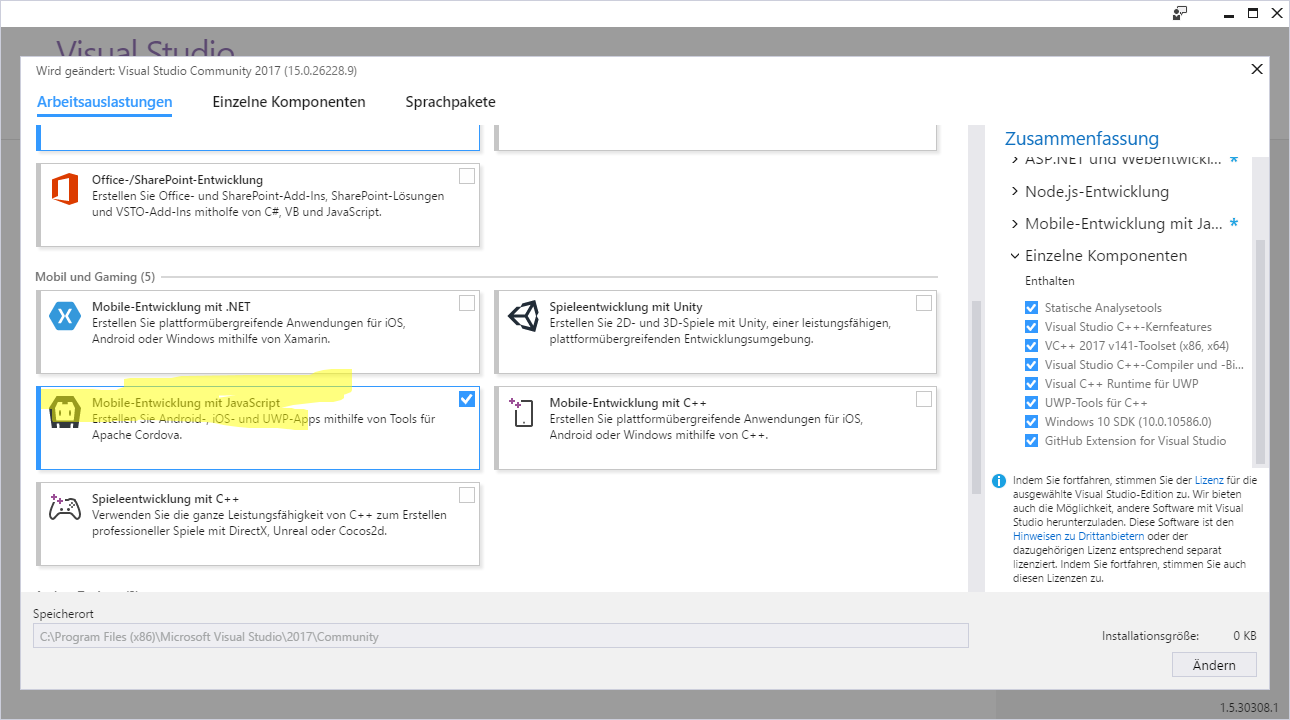Uncheck Mobile-Entwicklung mit JavaScript workload

pos(467,399)
